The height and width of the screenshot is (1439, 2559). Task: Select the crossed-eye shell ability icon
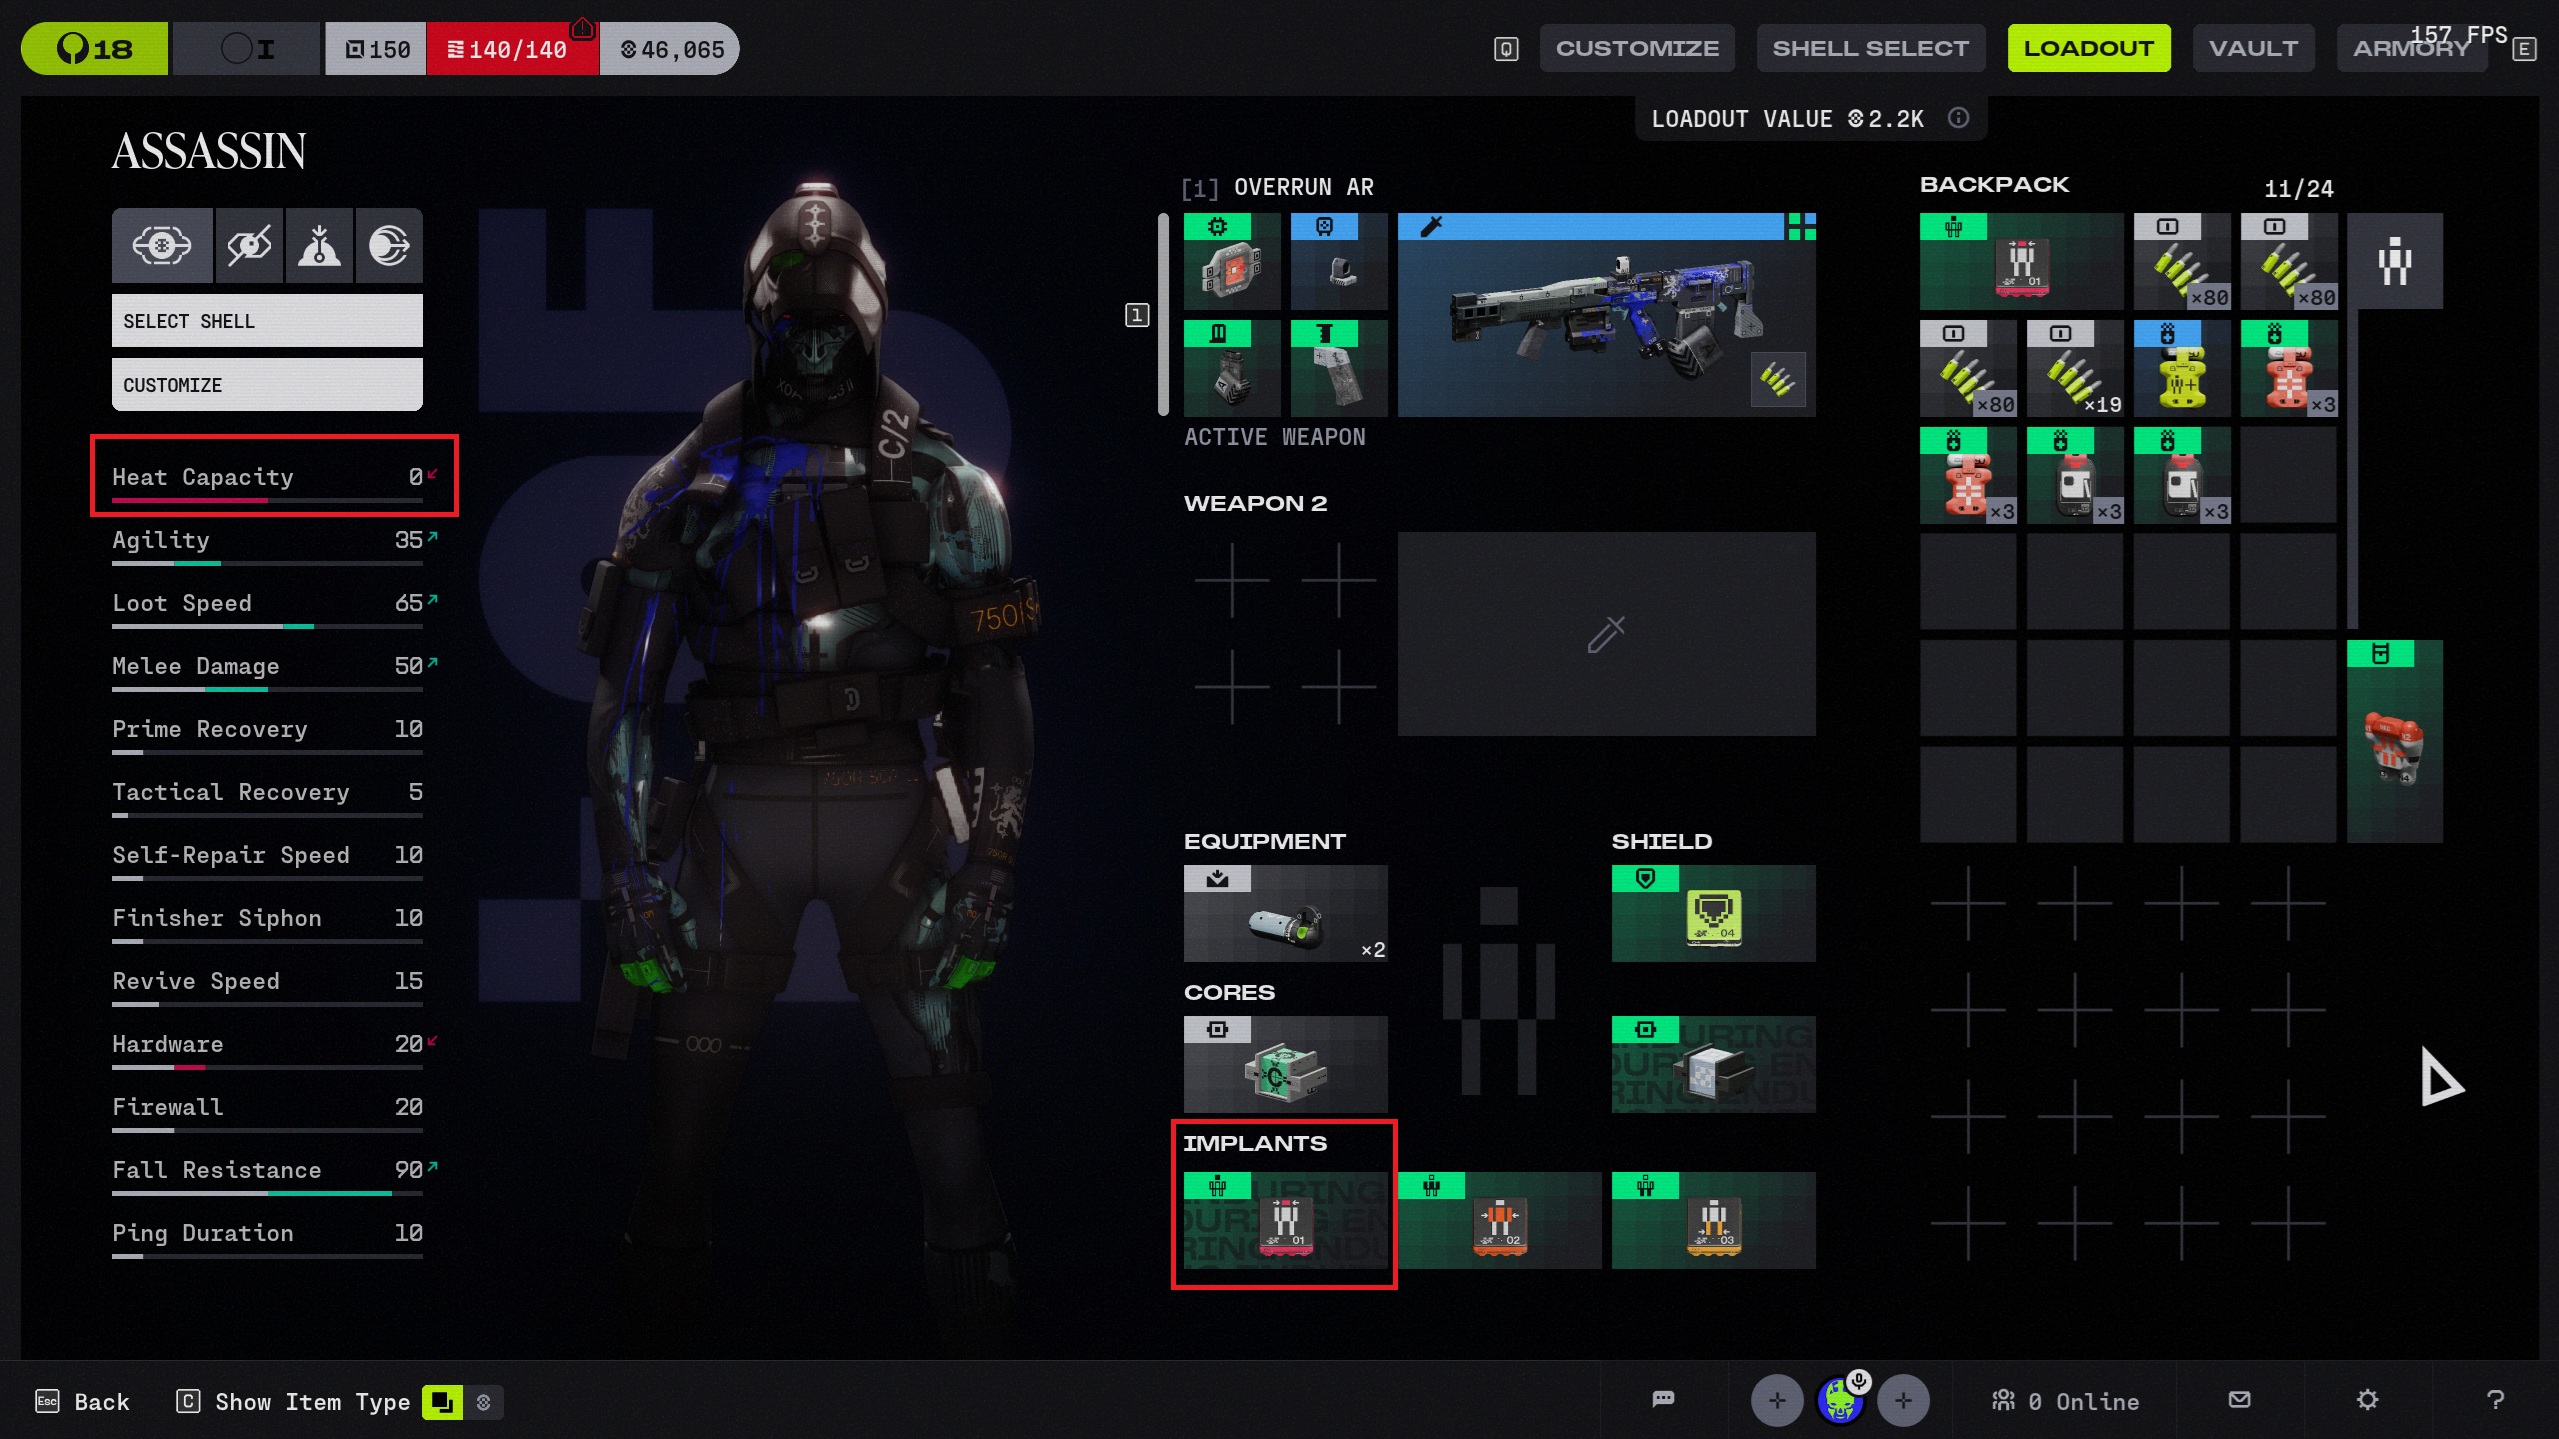click(249, 246)
